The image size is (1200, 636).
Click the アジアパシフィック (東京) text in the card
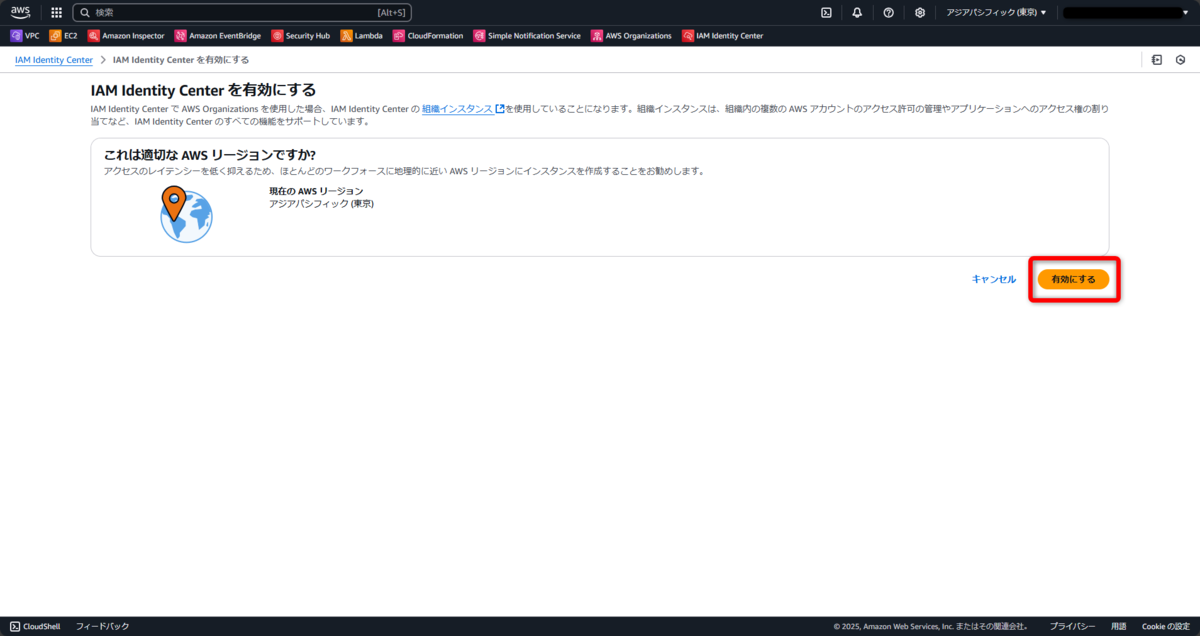[321, 203]
